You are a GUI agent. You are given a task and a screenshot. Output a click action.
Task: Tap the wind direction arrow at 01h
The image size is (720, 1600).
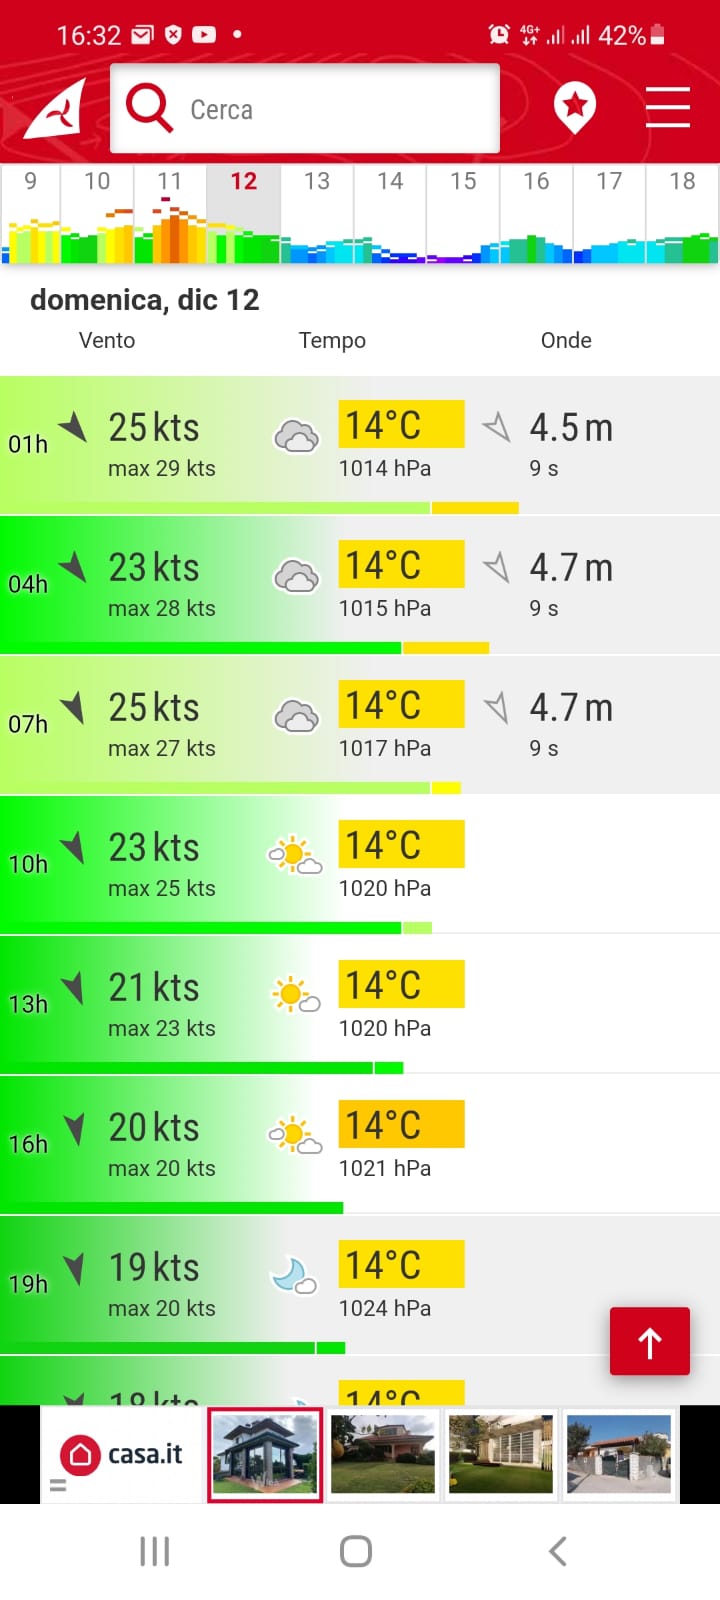(x=73, y=427)
